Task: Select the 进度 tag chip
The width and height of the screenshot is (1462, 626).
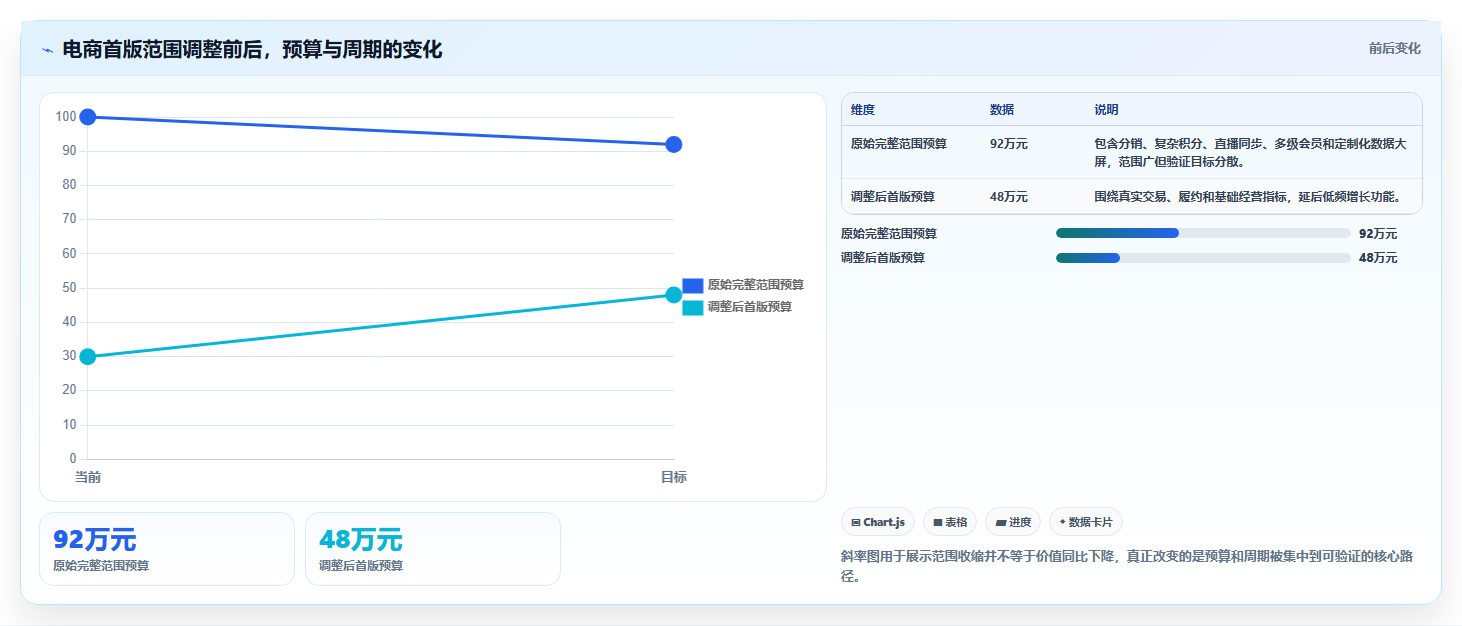Action: pyautogui.click(x=1013, y=522)
